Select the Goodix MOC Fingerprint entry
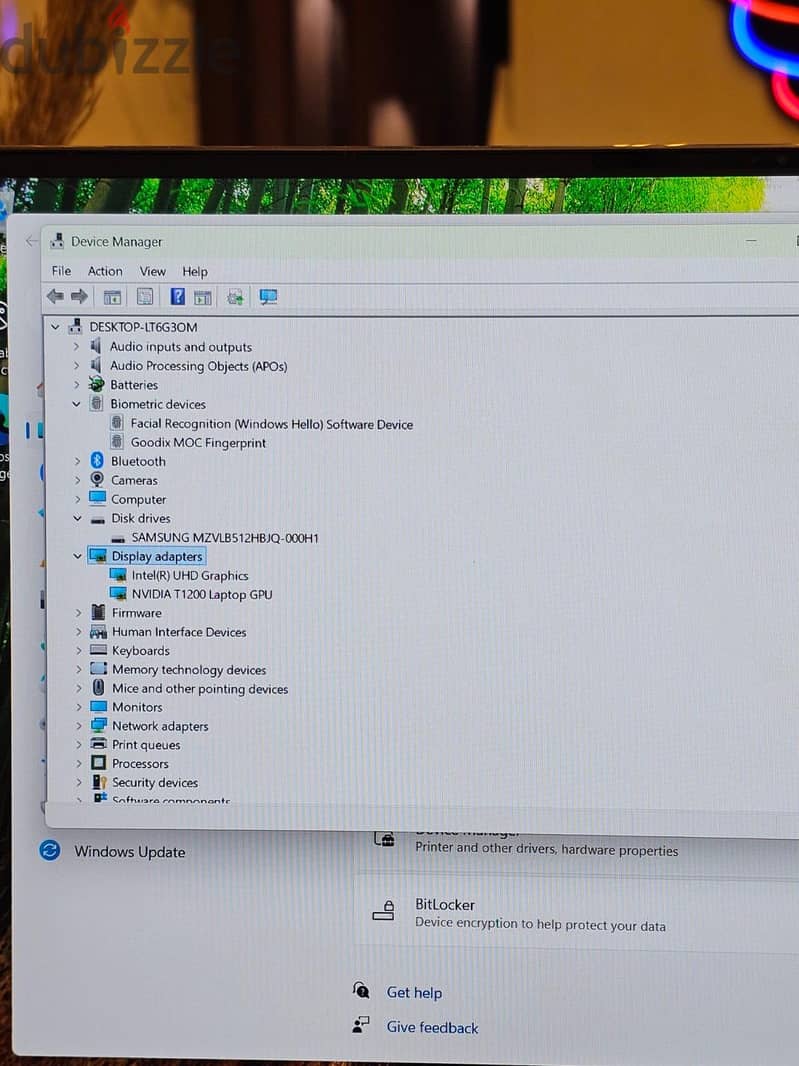Image resolution: width=799 pixels, height=1066 pixels. coord(199,443)
